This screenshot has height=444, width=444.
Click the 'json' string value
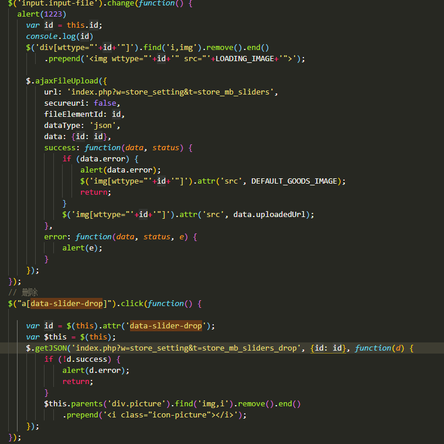click(x=103, y=126)
